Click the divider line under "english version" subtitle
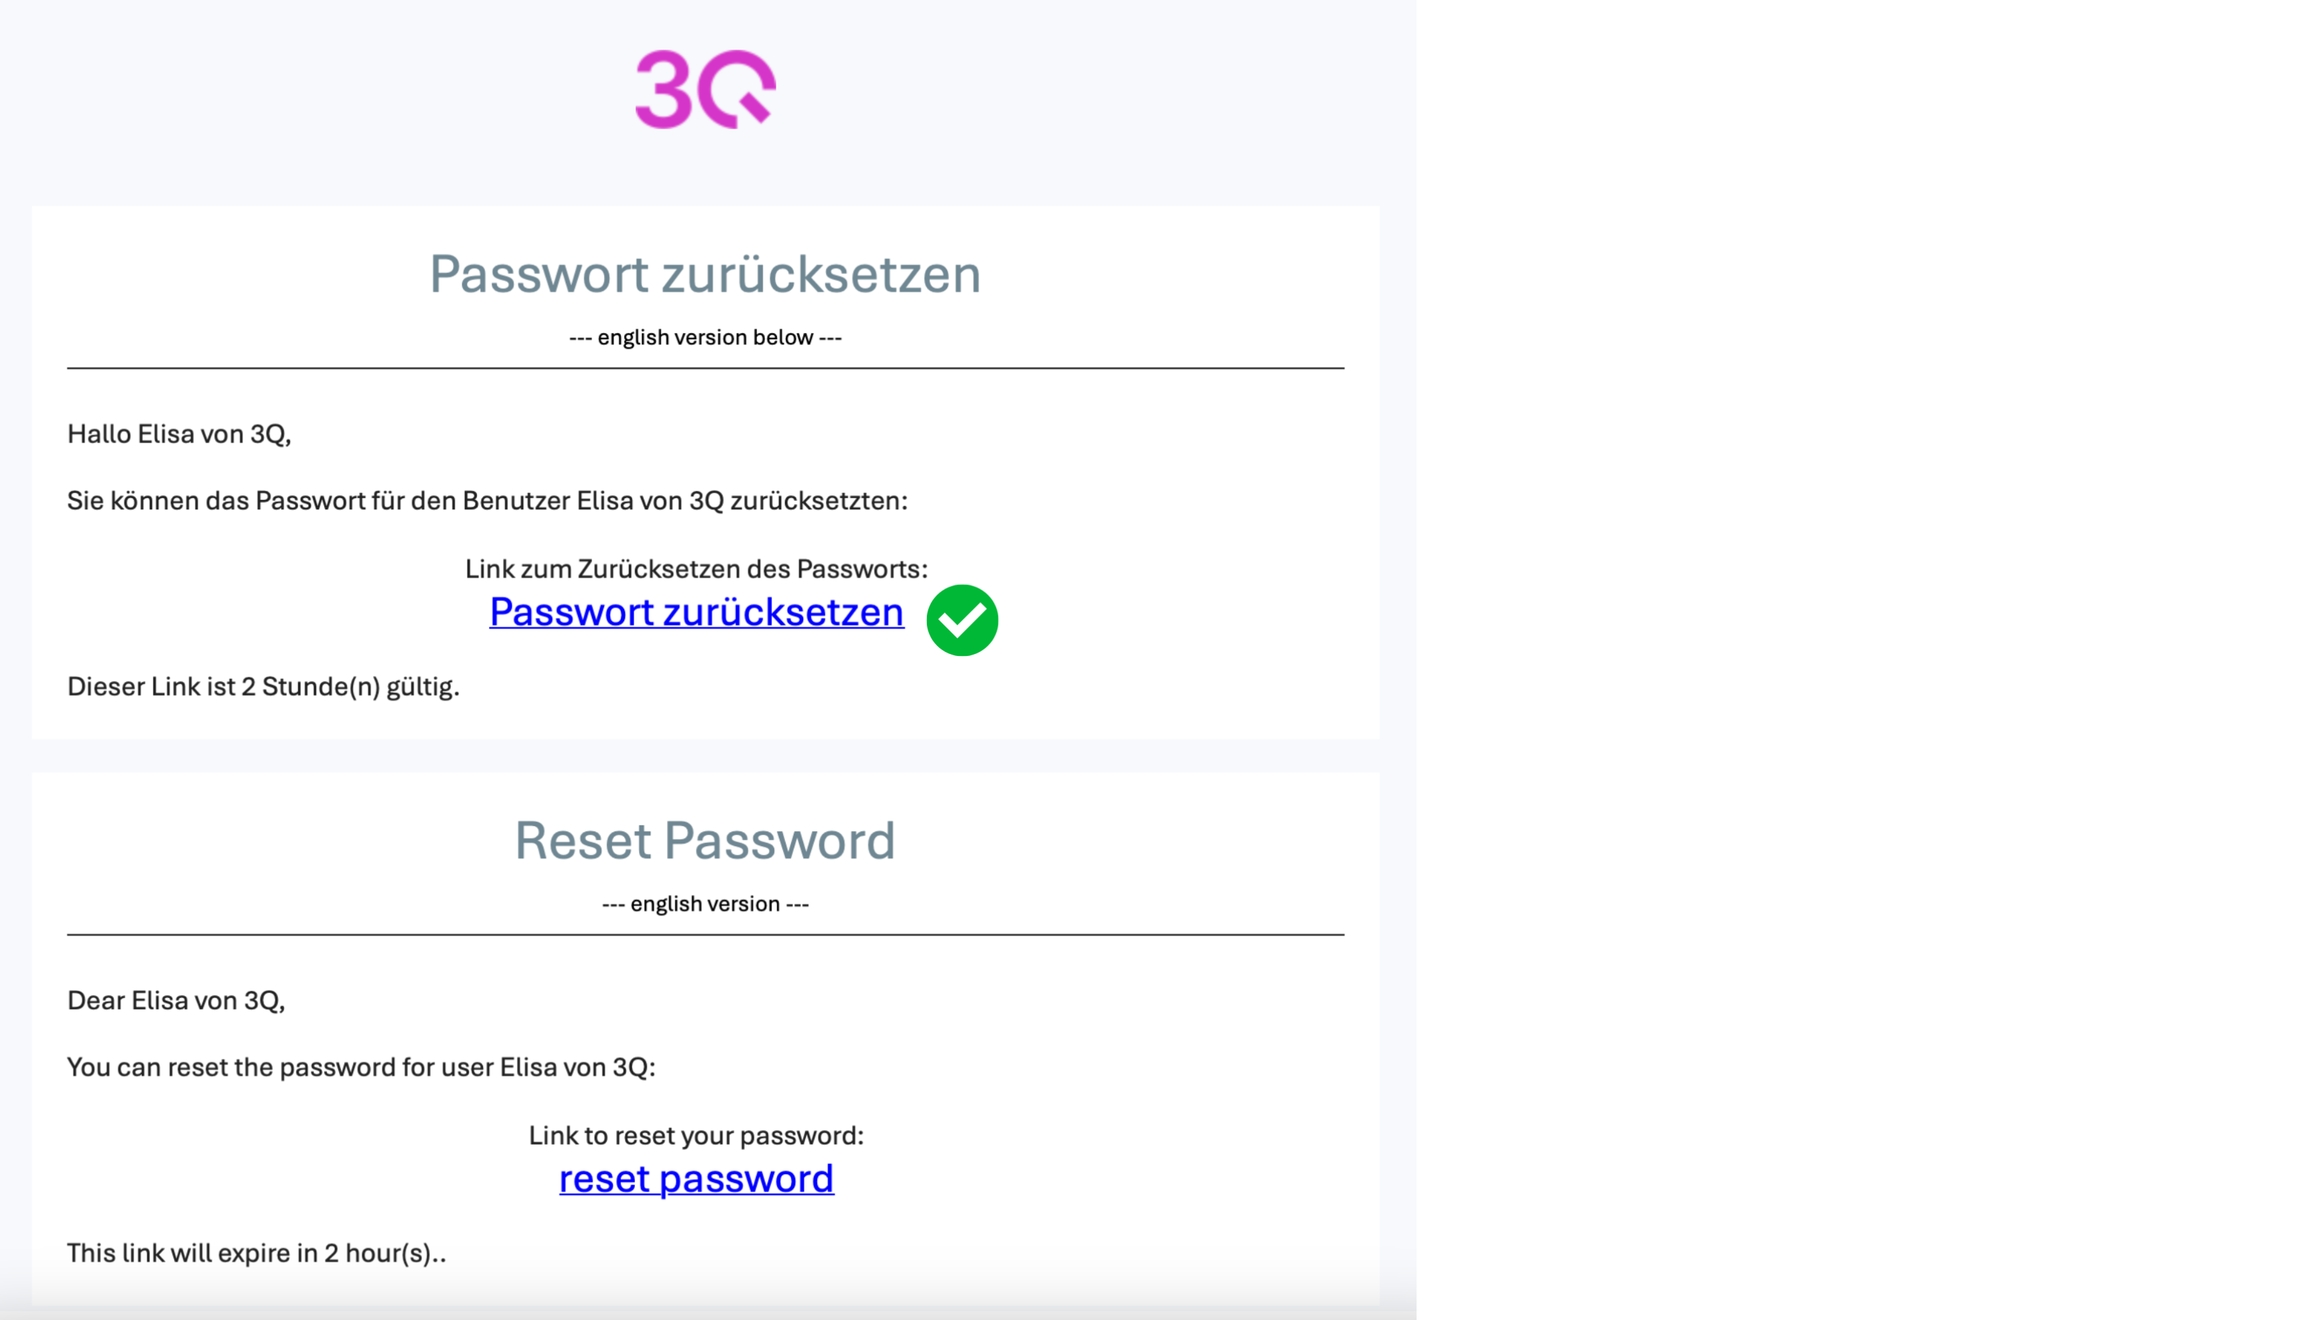The image size is (2304, 1320). pyautogui.click(x=705, y=935)
